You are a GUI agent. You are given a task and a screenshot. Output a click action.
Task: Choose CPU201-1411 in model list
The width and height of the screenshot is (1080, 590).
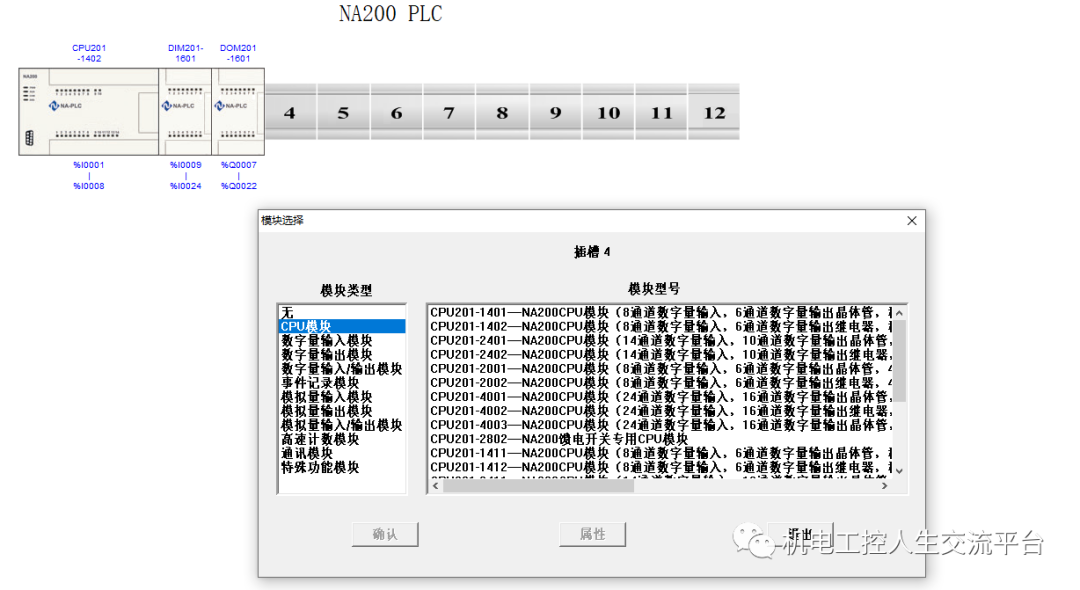click(661, 454)
